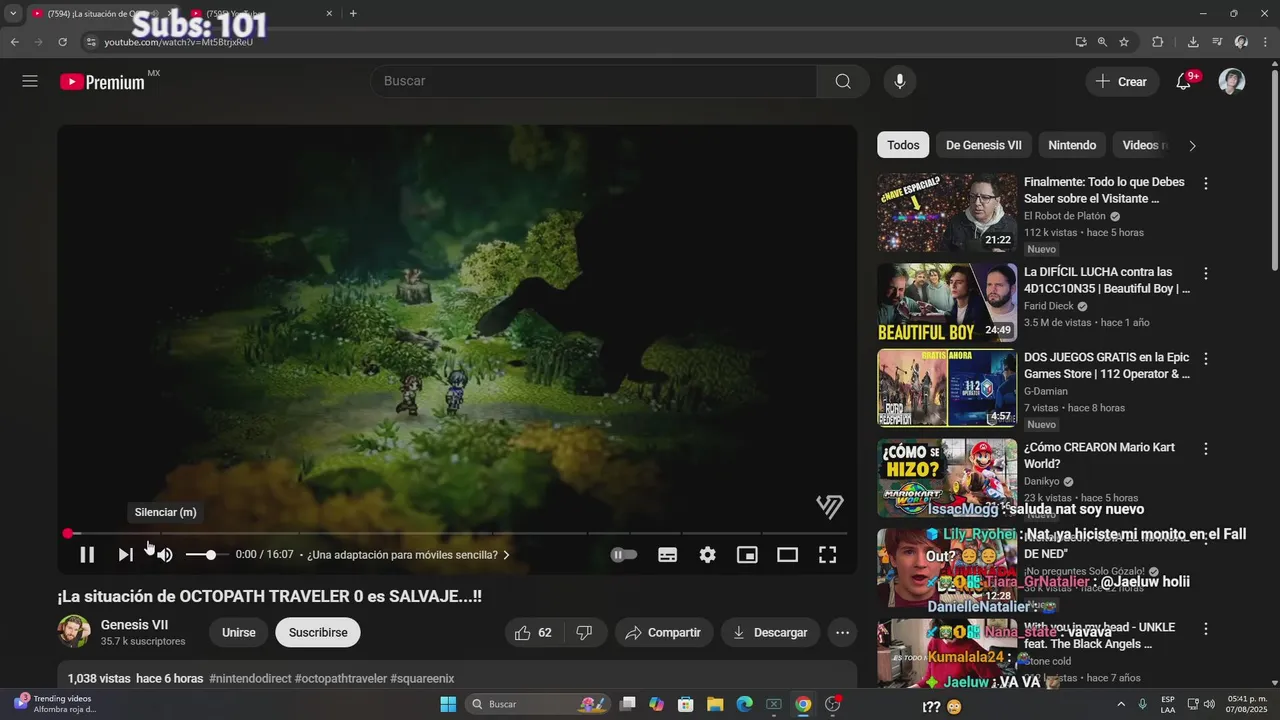This screenshot has width=1280, height=720.
Task: Open options for 'Finalmente: Todo lo que Debes' video
Action: [1206, 184]
